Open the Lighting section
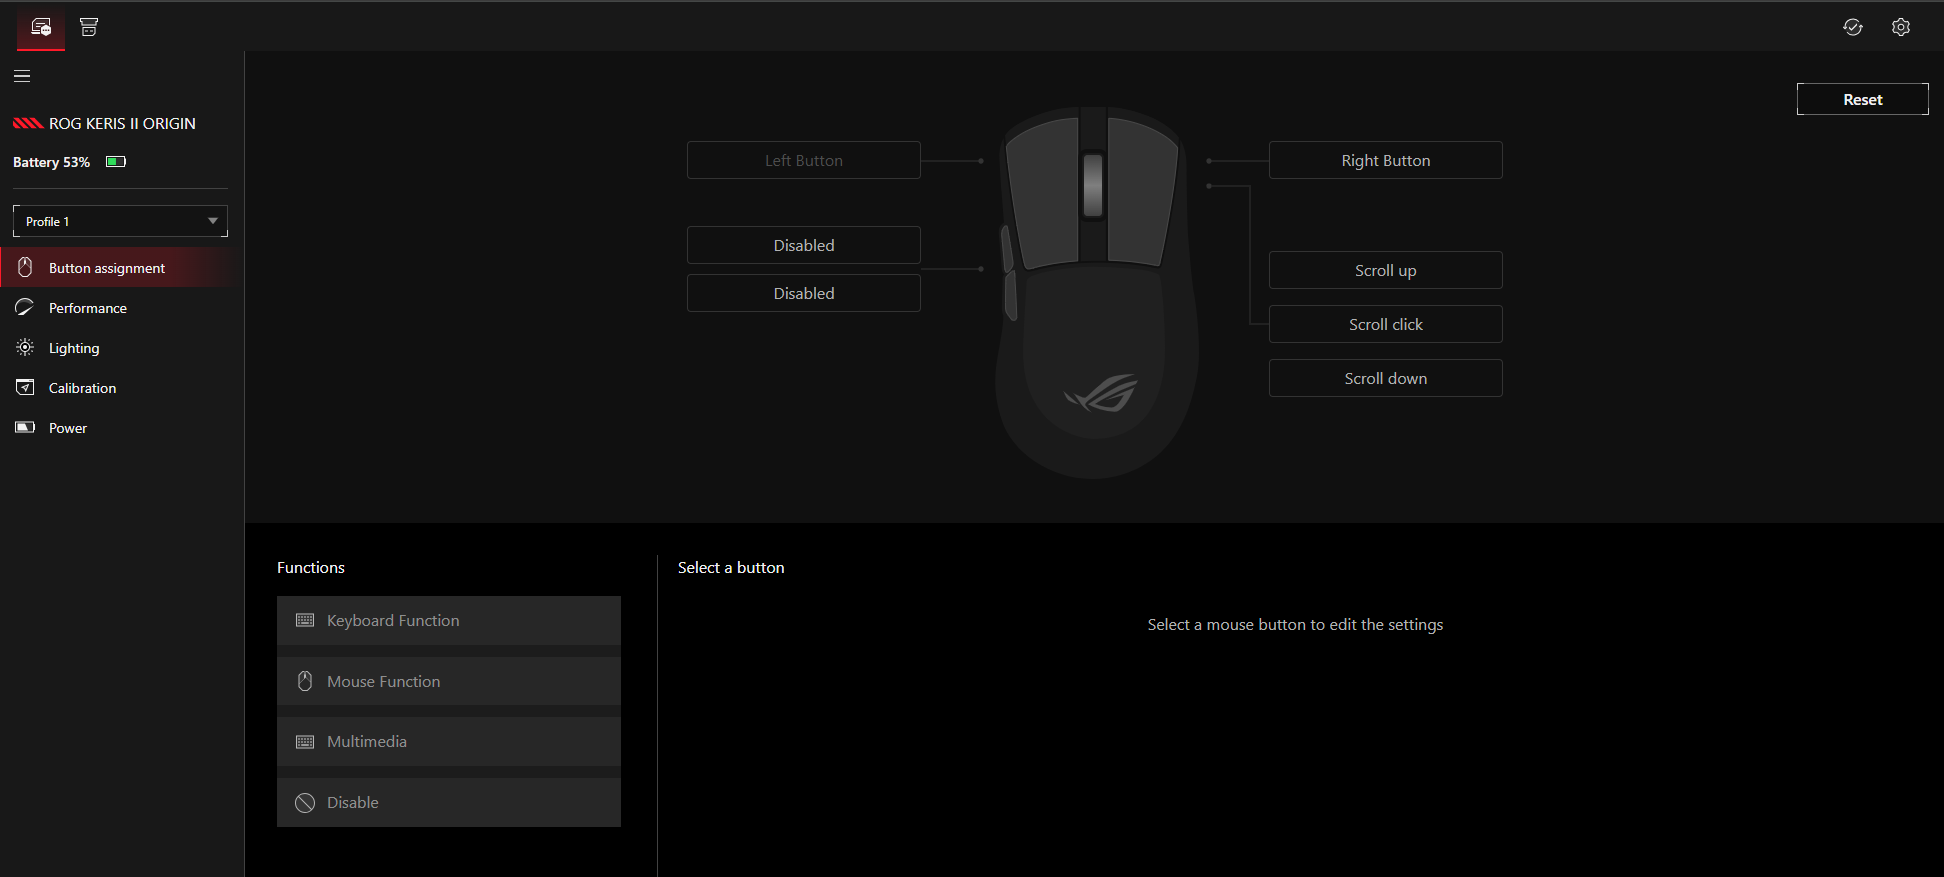 click(120, 347)
